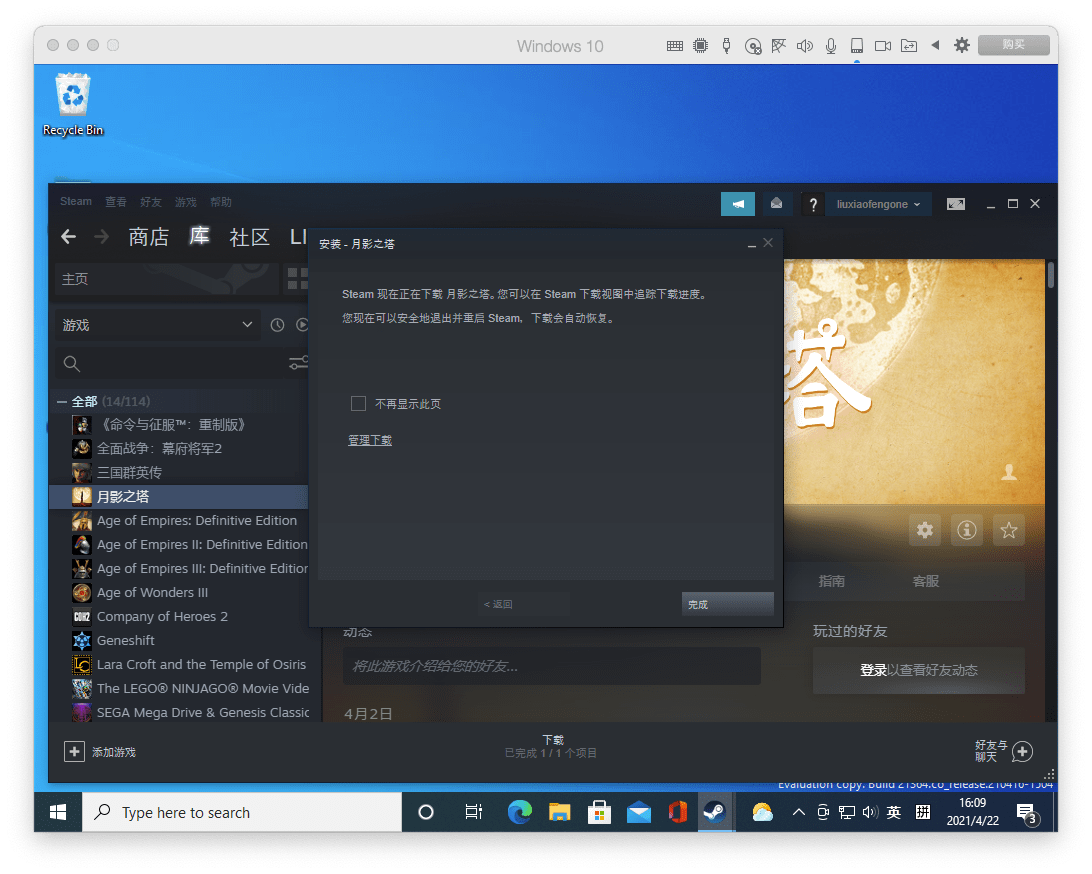1092x874 pixels.
Task: Select Lara Croft and the Temple of Osiris
Action: tap(189, 664)
